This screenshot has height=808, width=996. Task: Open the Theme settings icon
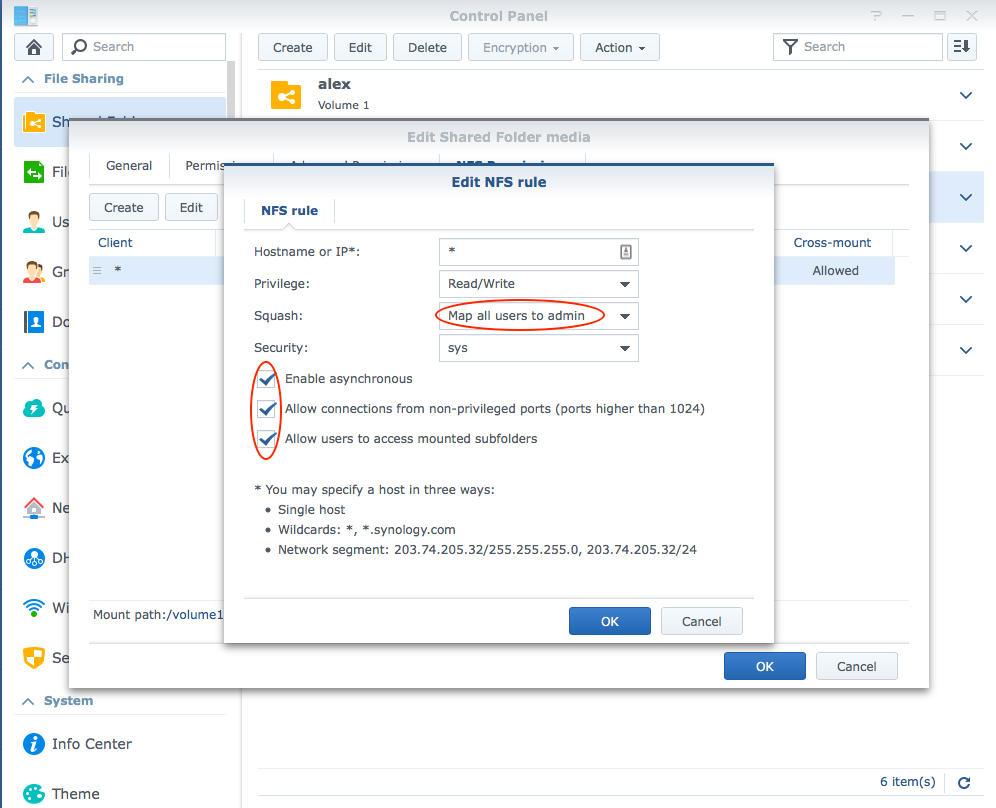click(34, 794)
